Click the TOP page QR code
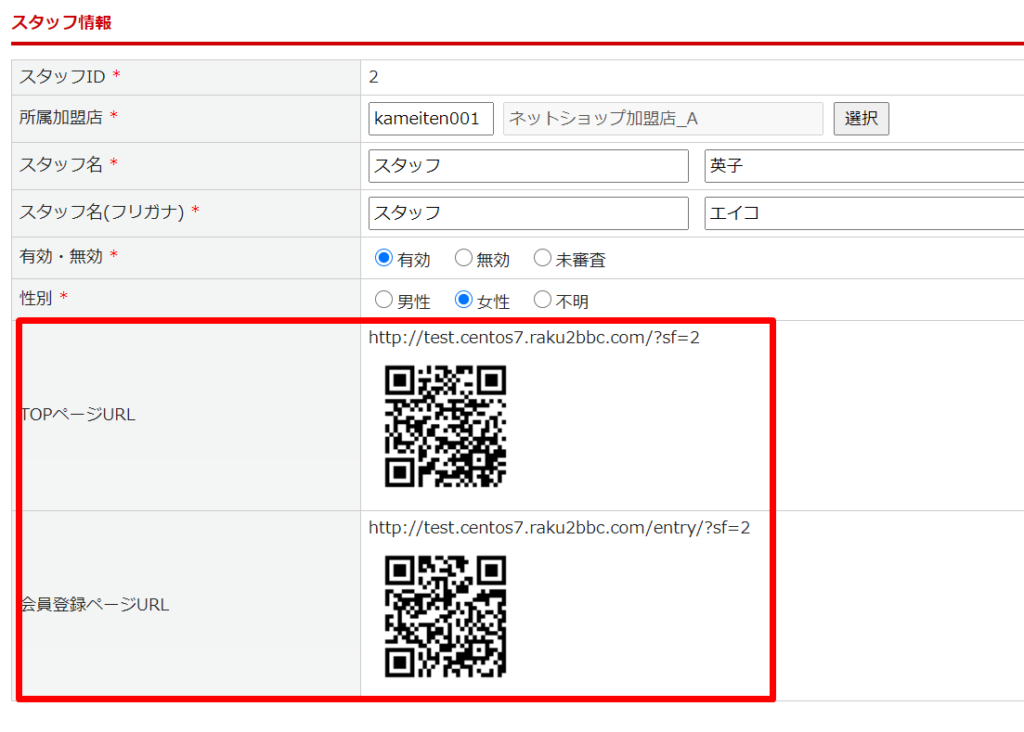 click(446, 426)
